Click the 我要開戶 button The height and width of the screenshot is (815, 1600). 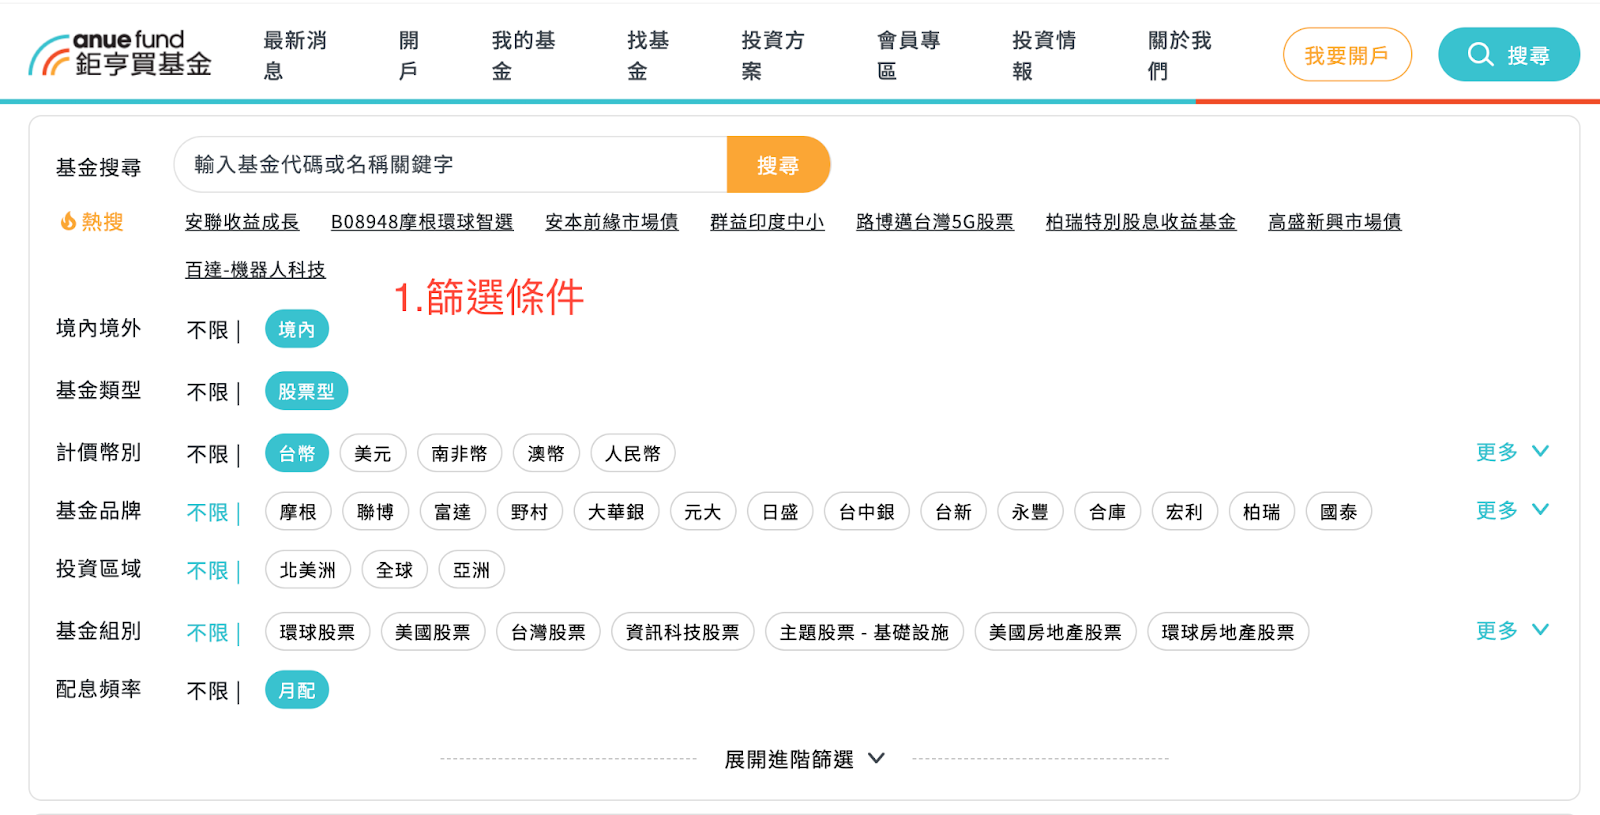point(1347,55)
